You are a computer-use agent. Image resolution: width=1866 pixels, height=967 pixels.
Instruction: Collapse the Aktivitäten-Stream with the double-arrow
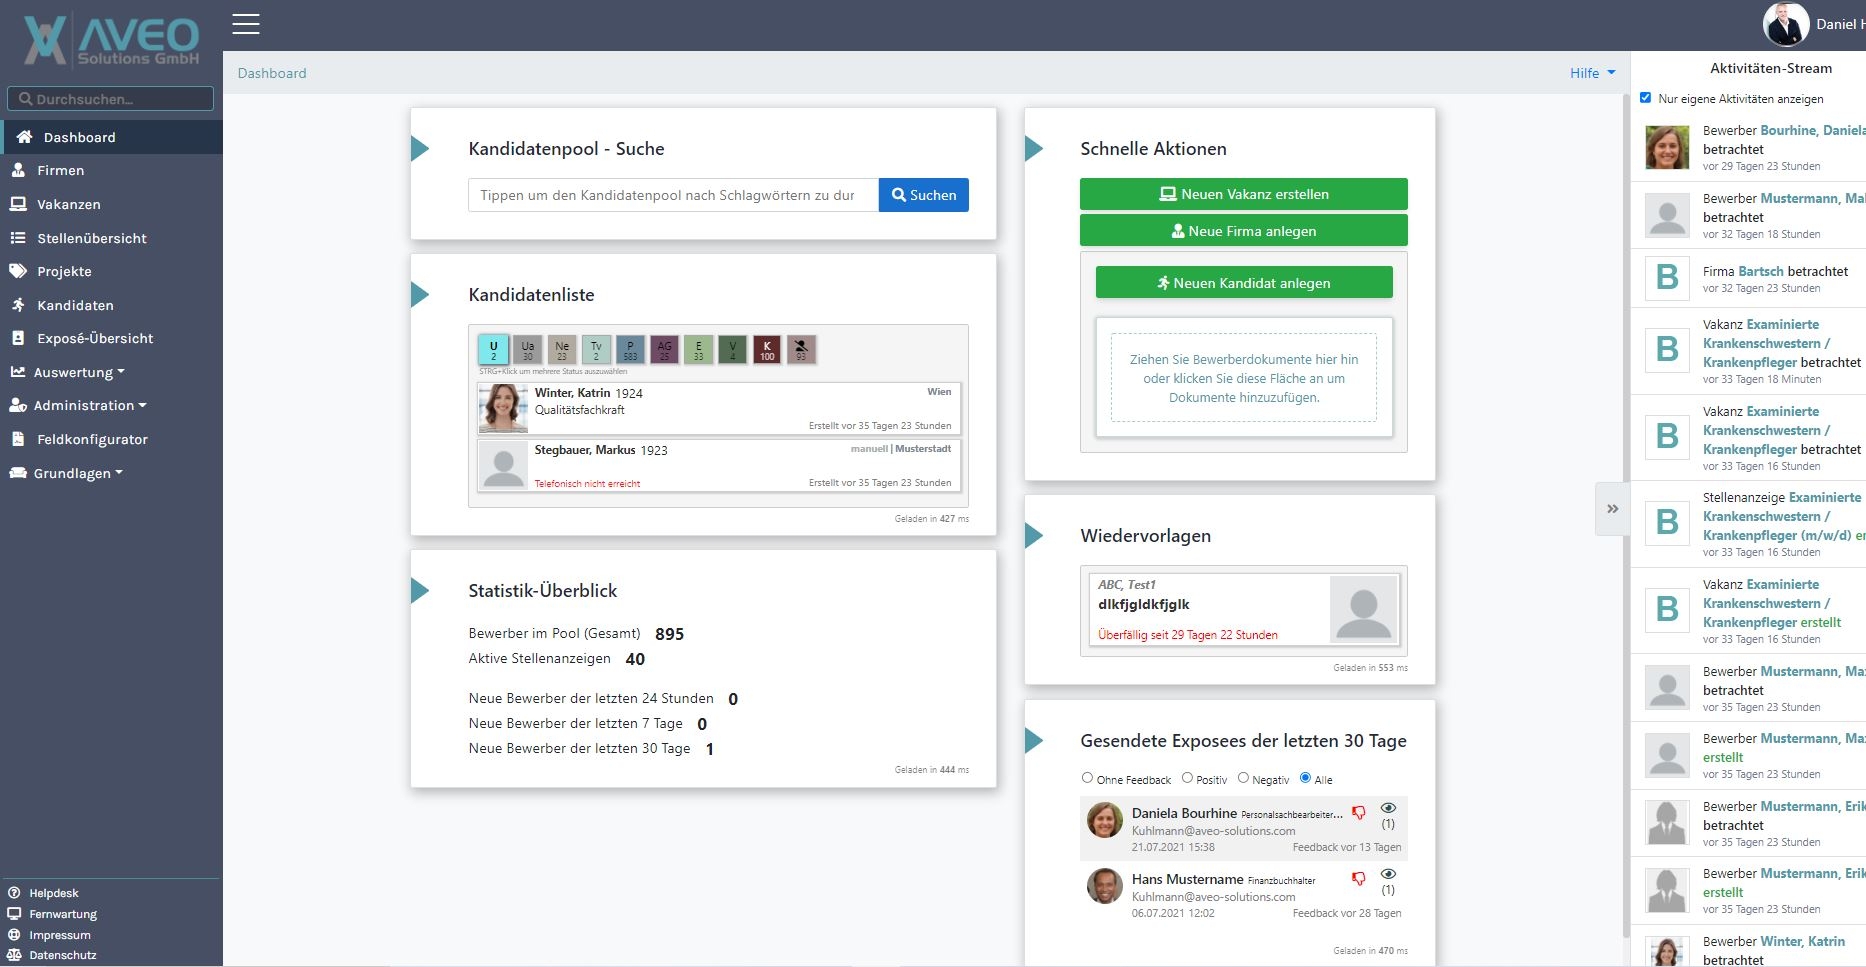1612,509
